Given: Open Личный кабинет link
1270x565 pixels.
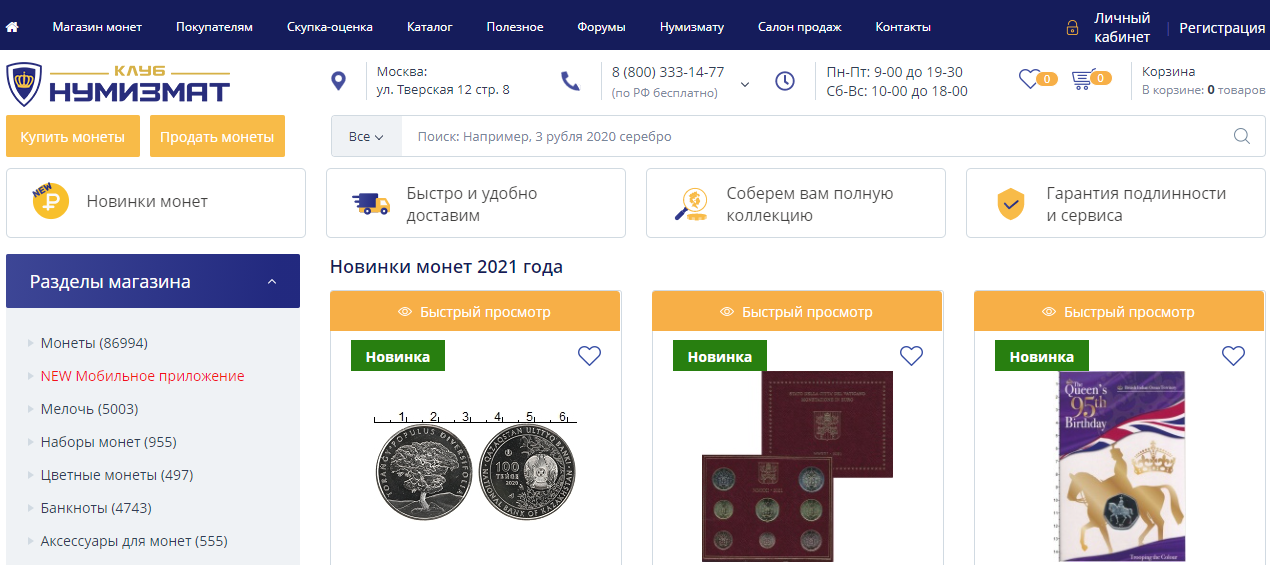Looking at the screenshot, I should 1122,27.
